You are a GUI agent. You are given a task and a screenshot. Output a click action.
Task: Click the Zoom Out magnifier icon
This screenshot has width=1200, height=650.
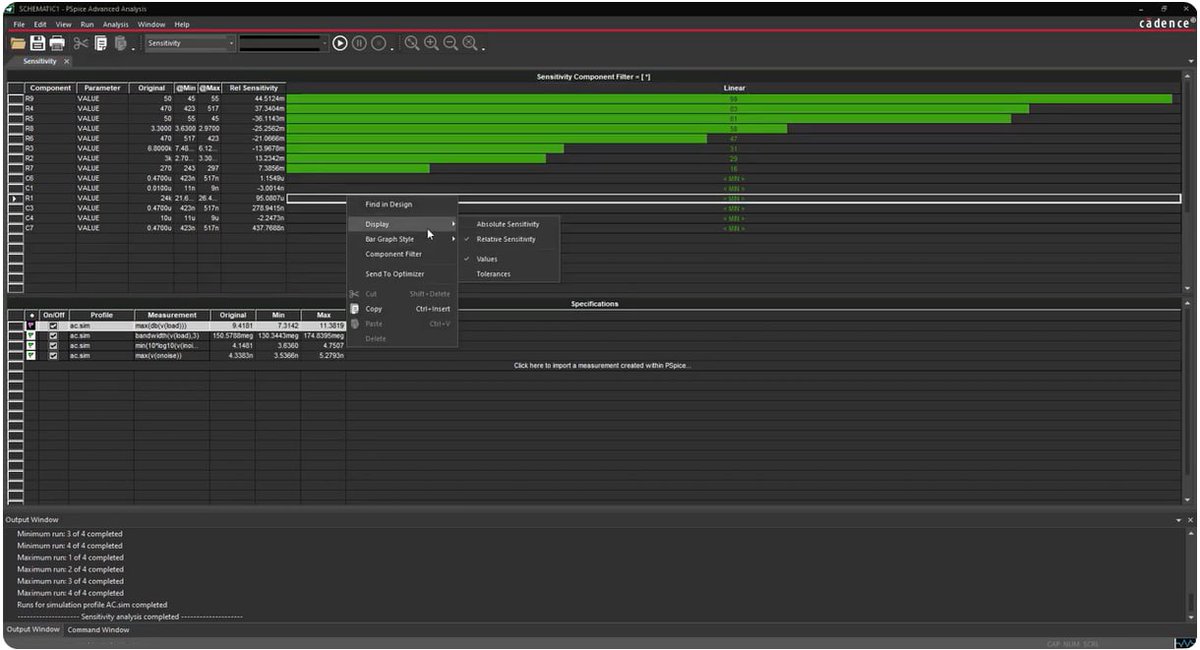pyautogui.click(x=450, y=43)
